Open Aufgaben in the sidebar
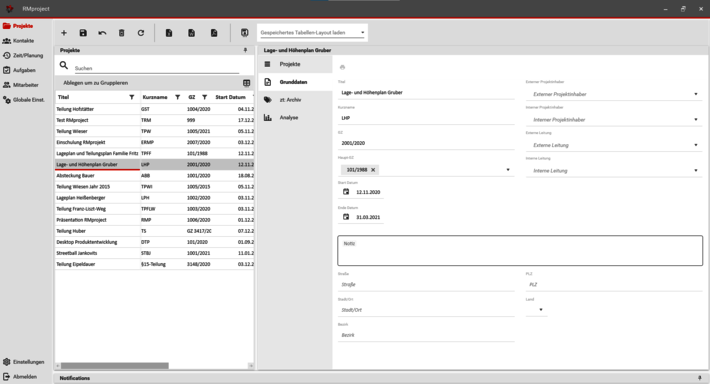Screen dimensions: 710x384 click(19, 70)
